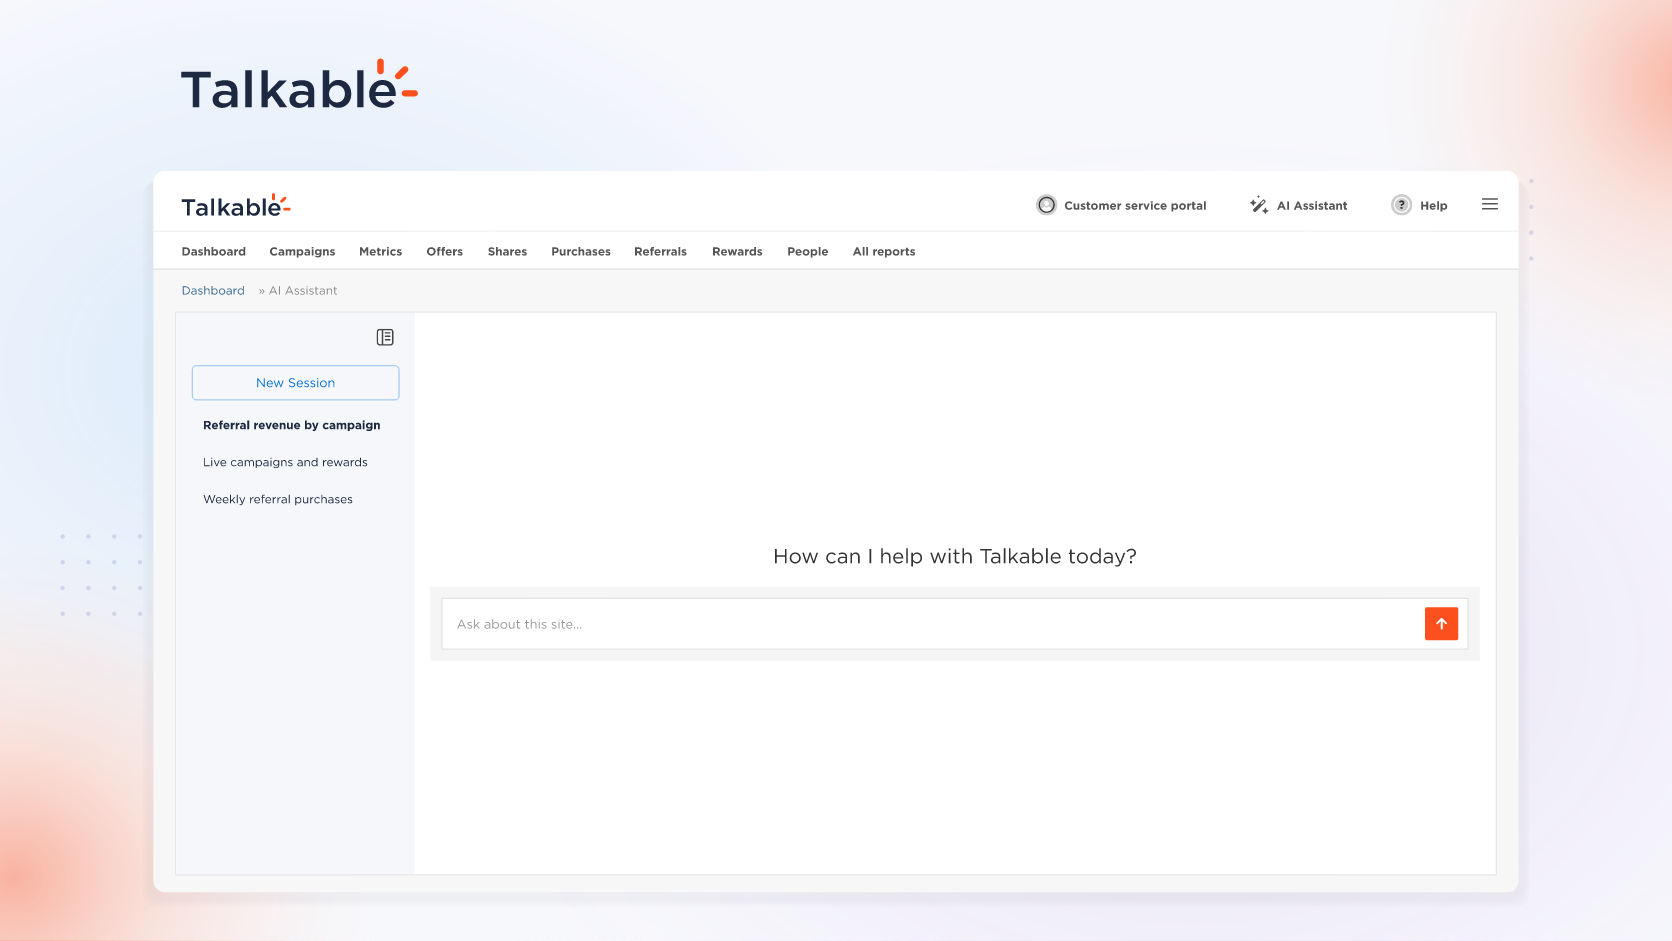The height and width of the screenshot is (941, 1672).
Task: Open the All reports tab
Action: (884, 252)
